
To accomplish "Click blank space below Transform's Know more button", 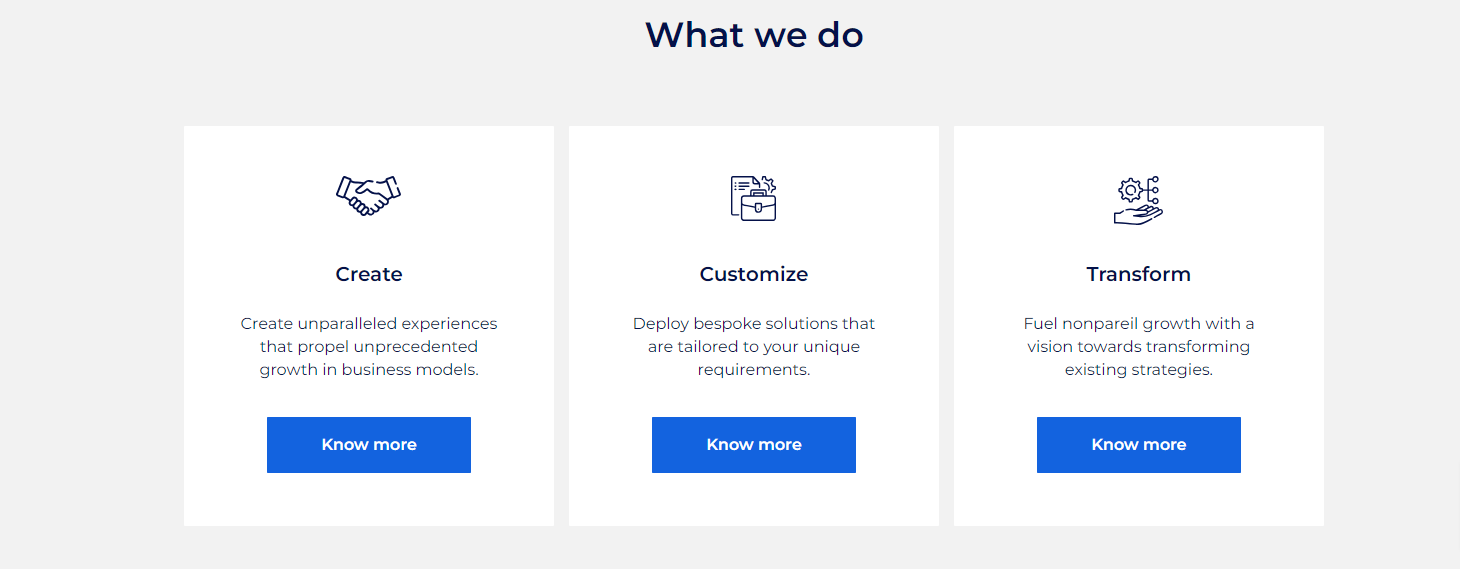I will tap(1138, 500).
